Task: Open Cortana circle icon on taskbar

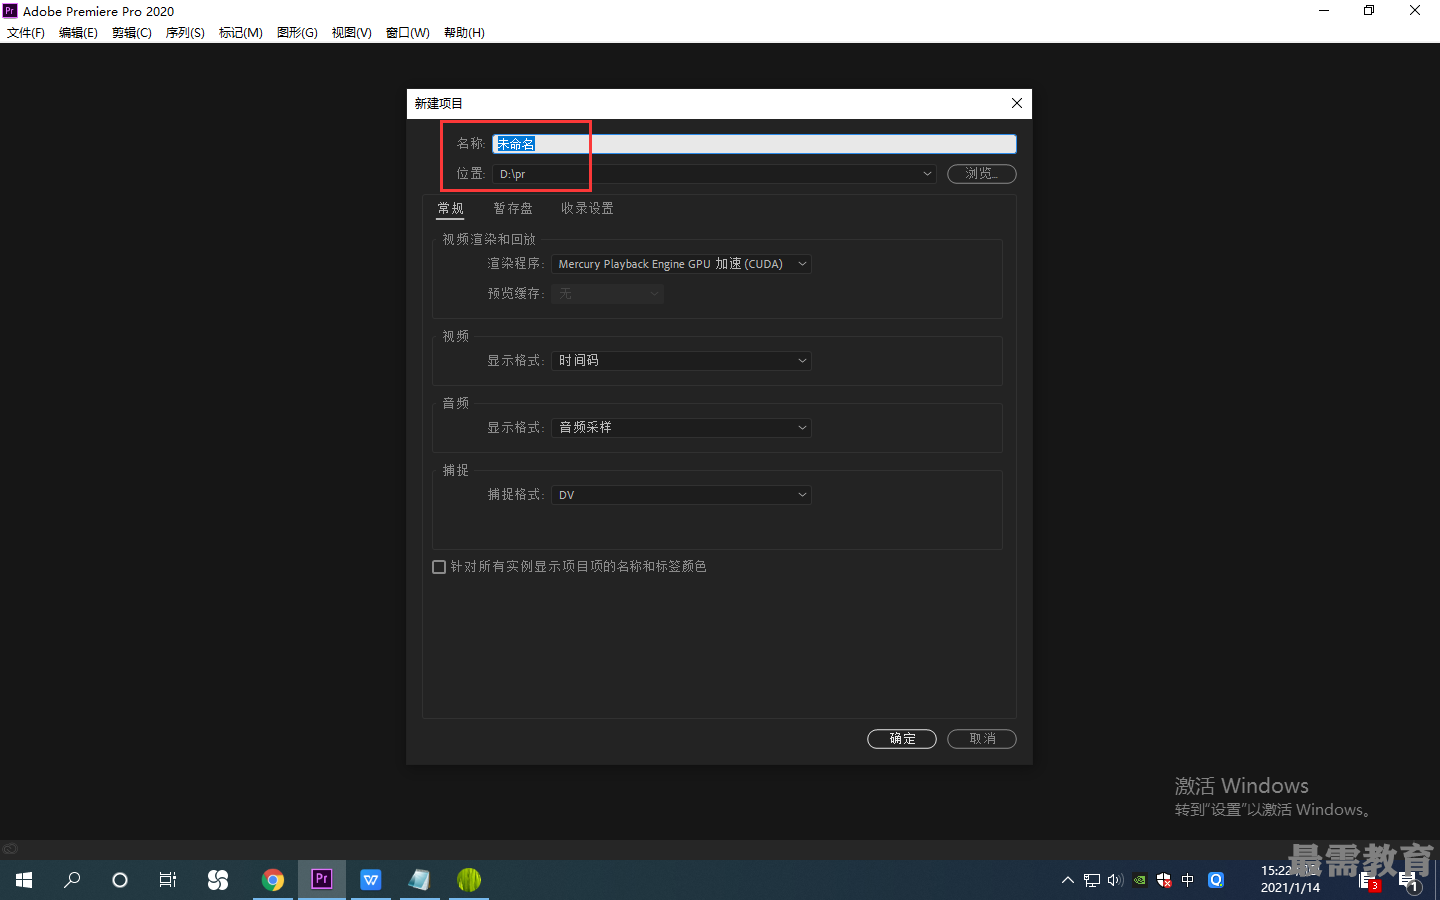Action: [120, 880]
